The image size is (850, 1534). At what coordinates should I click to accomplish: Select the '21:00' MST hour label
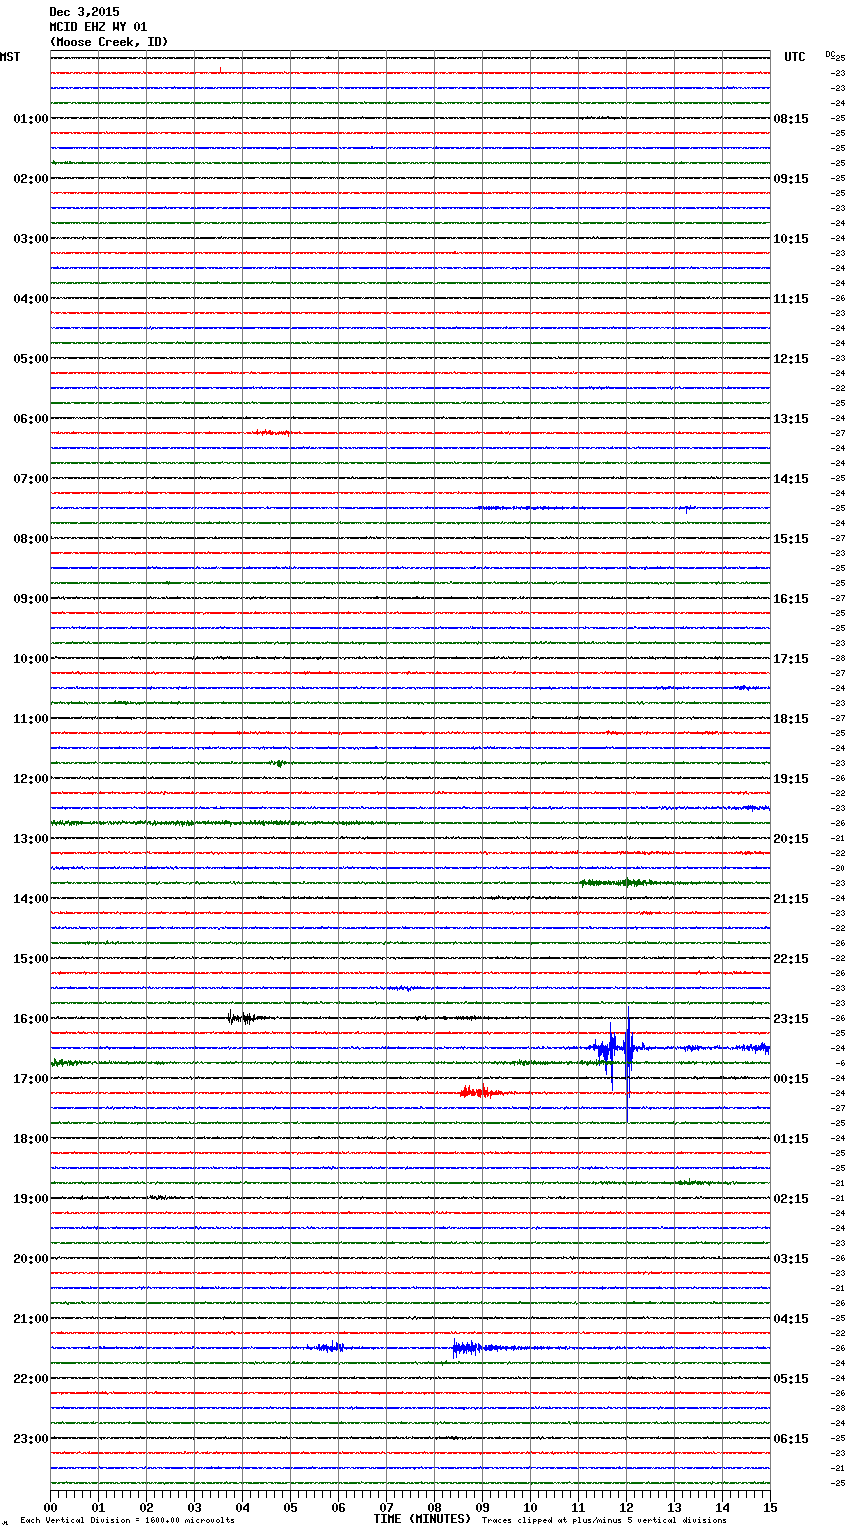(31, 1319)
